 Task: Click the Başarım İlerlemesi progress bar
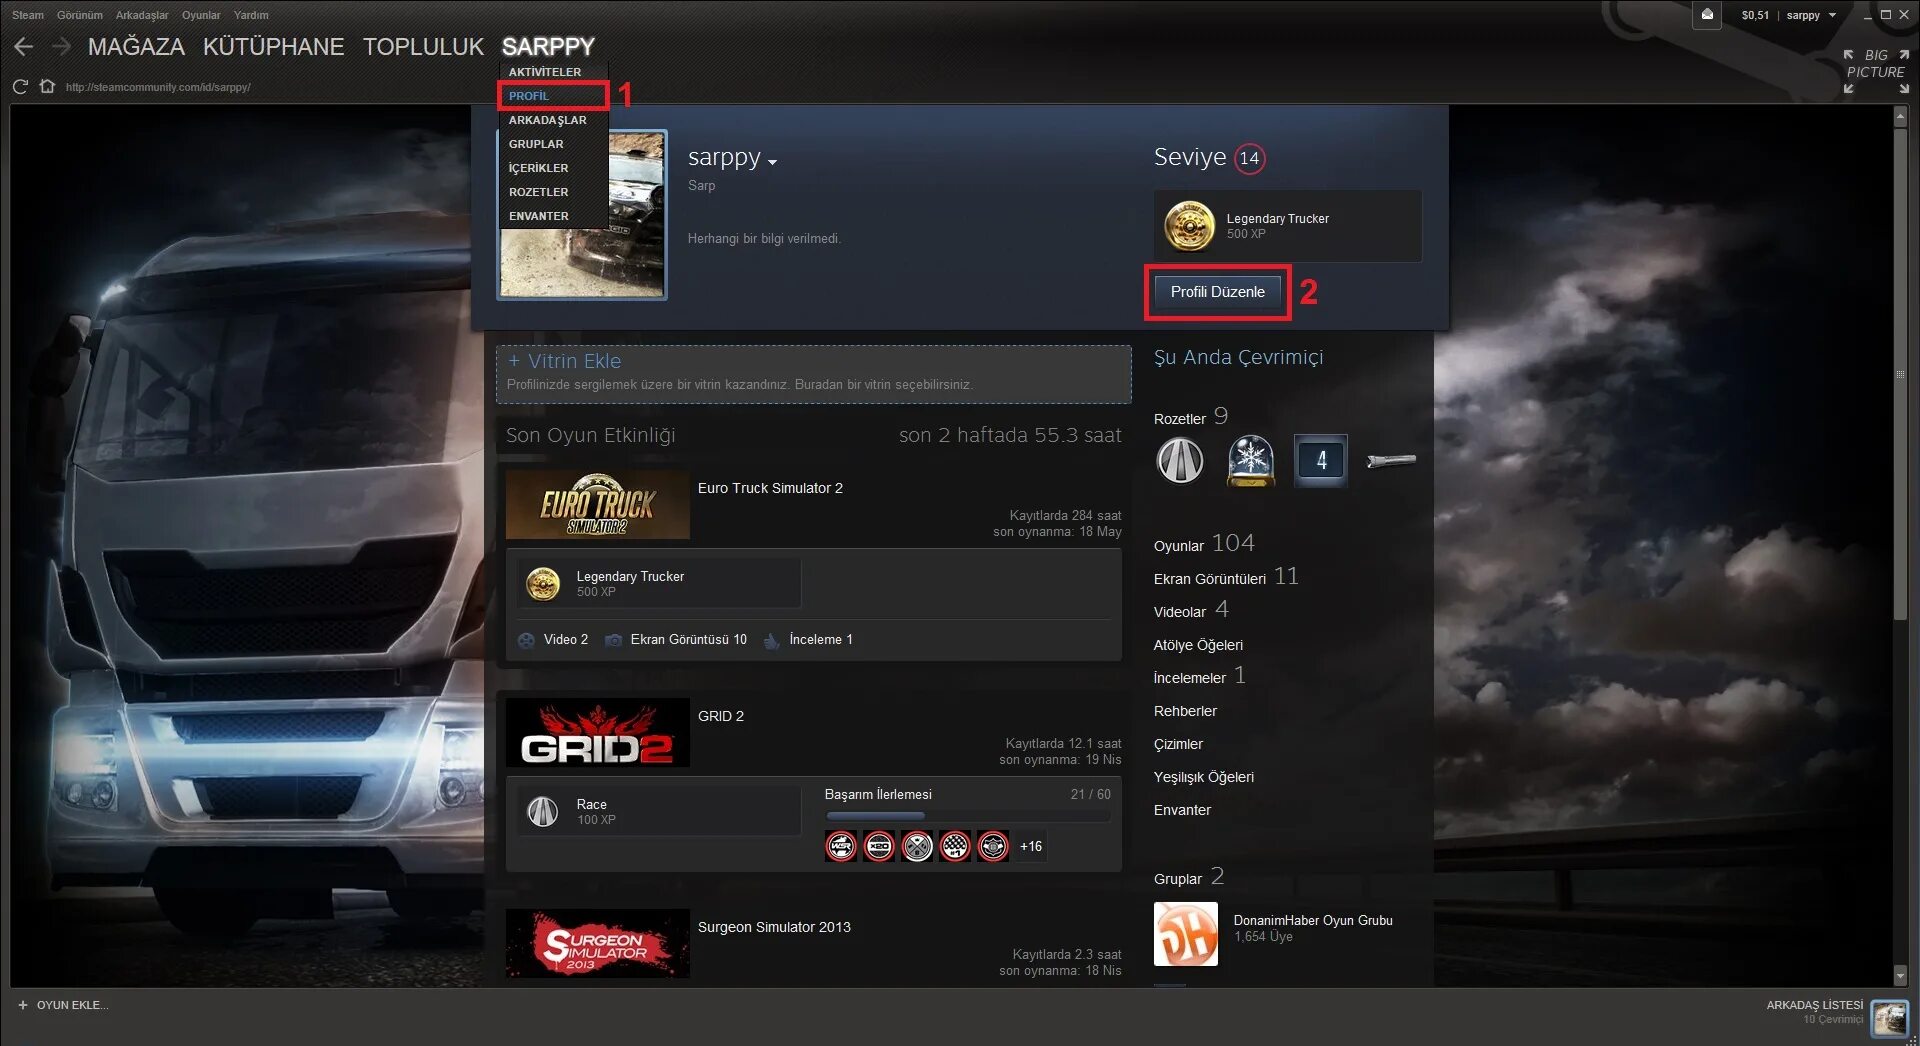coord(967,816)
